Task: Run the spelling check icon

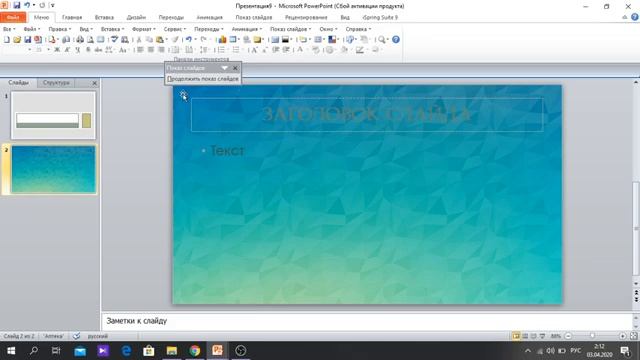Action: tap(115, 40)
